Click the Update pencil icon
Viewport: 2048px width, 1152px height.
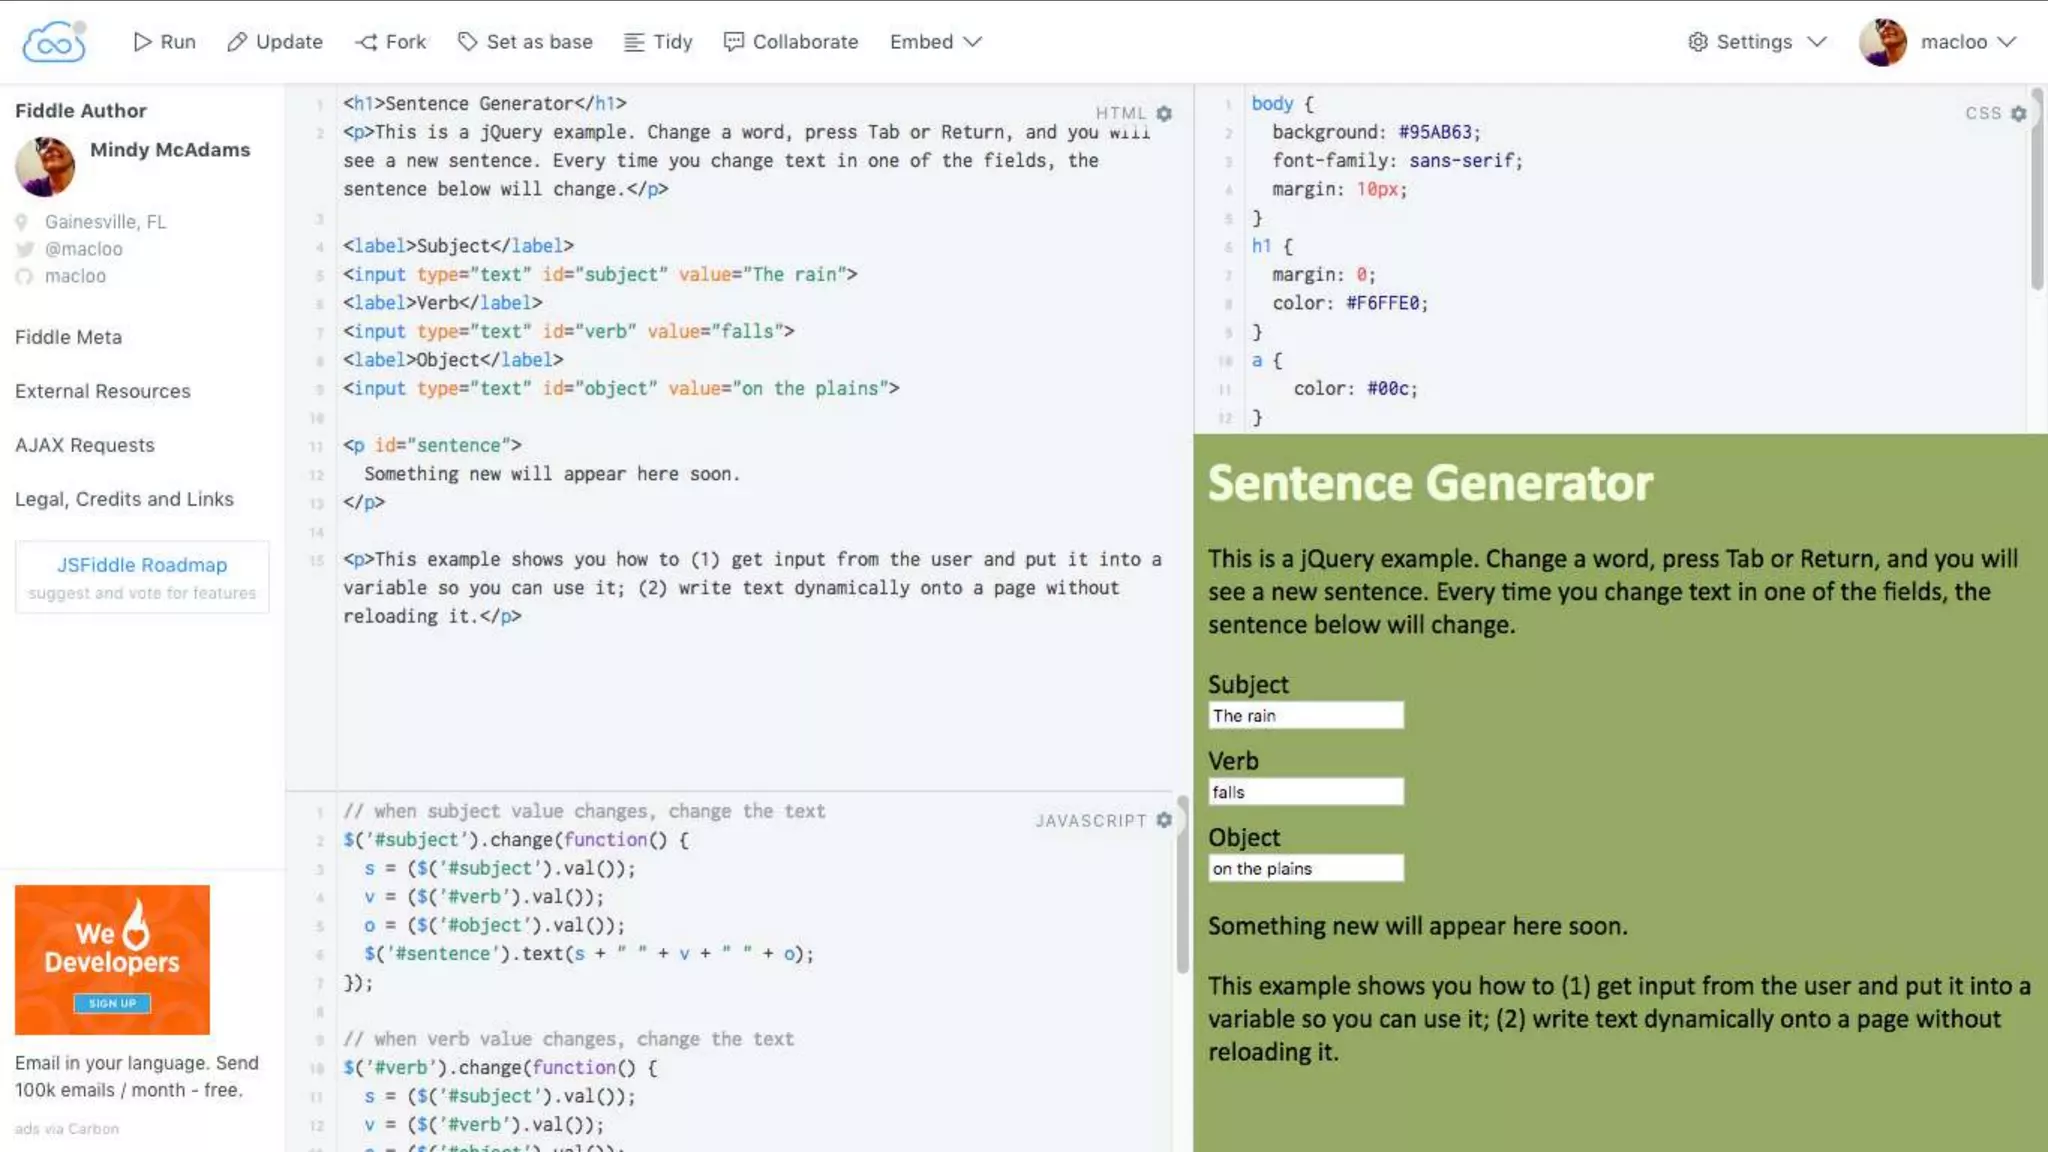237,42
